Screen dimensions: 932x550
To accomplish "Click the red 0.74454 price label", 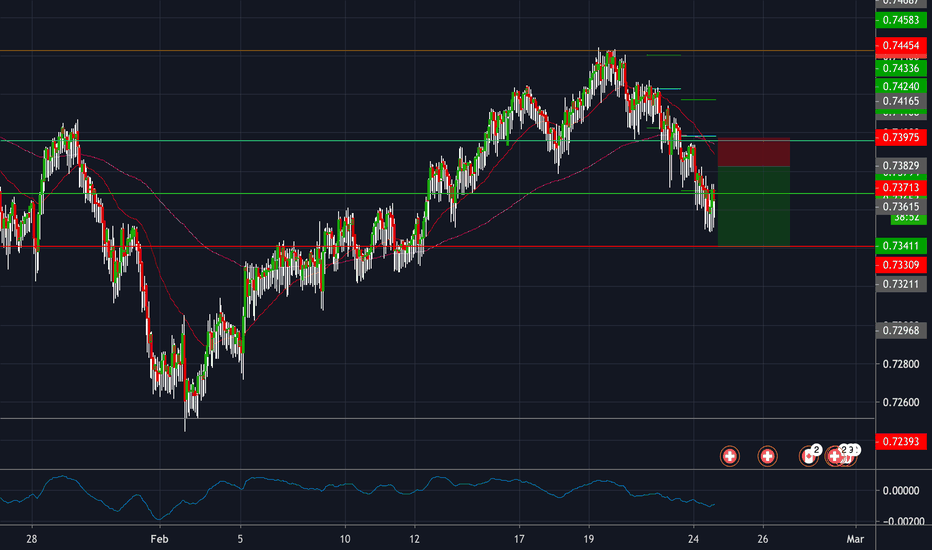I will [900, 46].
